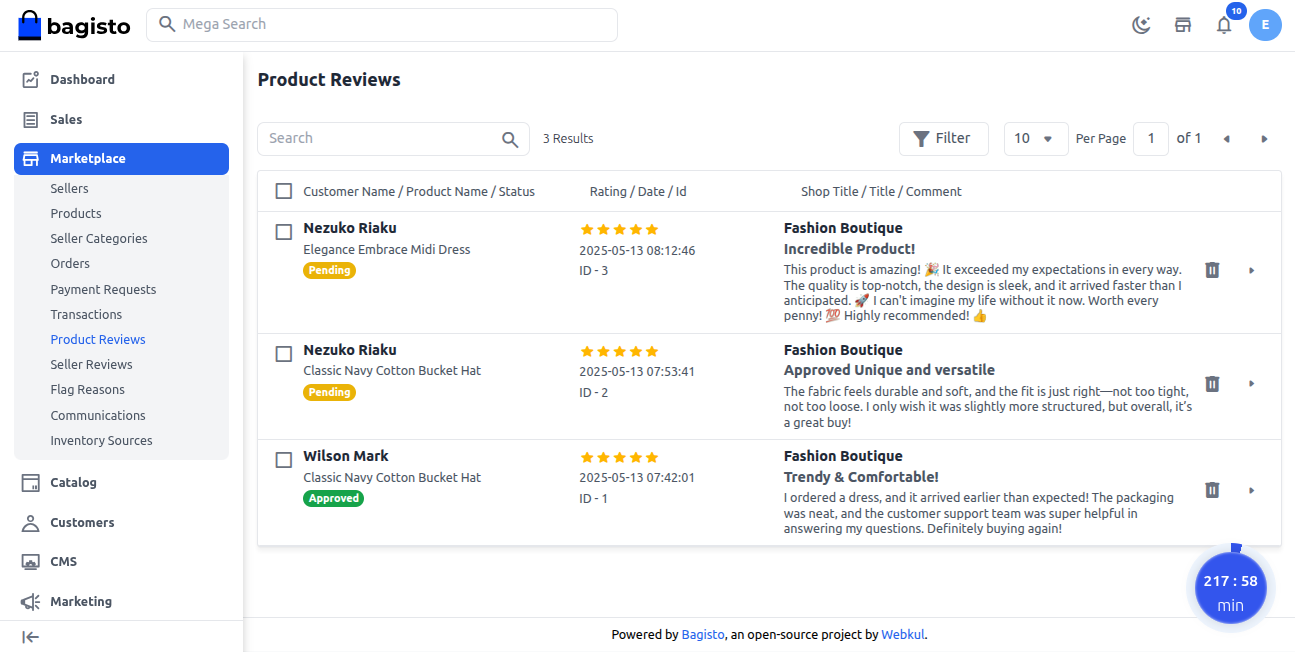Select the Marketing megaphone icon
Image resolution: width=1295 pixels, height=652 pixels.
(33, 601)
